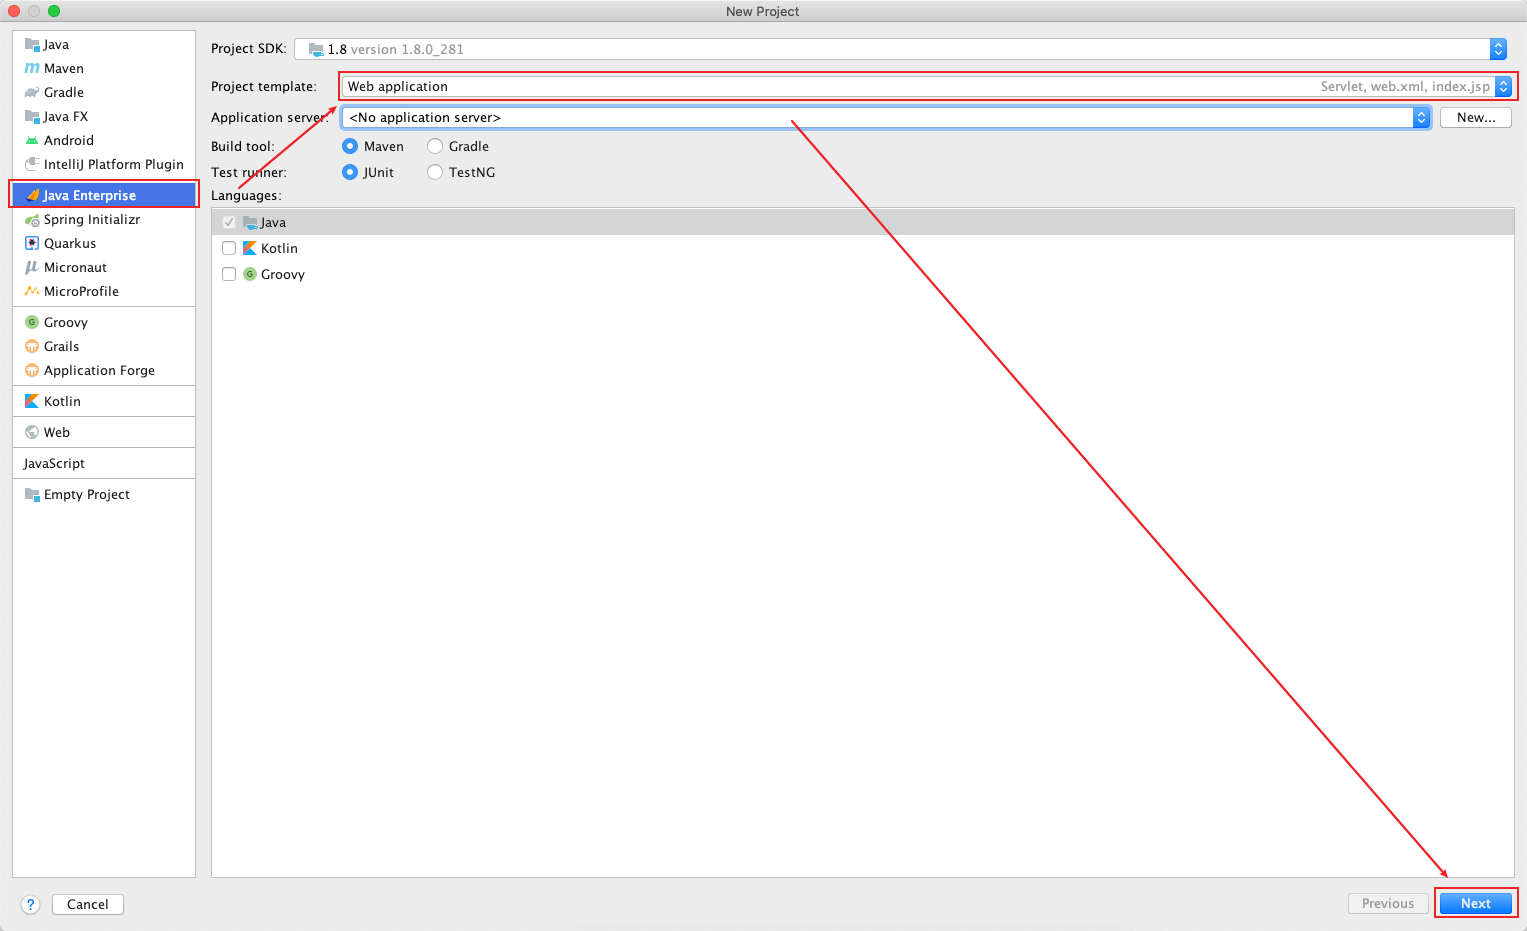Click New... application server button
Viewport: 1527px width, 931px height.
[x=1476, y=117]
